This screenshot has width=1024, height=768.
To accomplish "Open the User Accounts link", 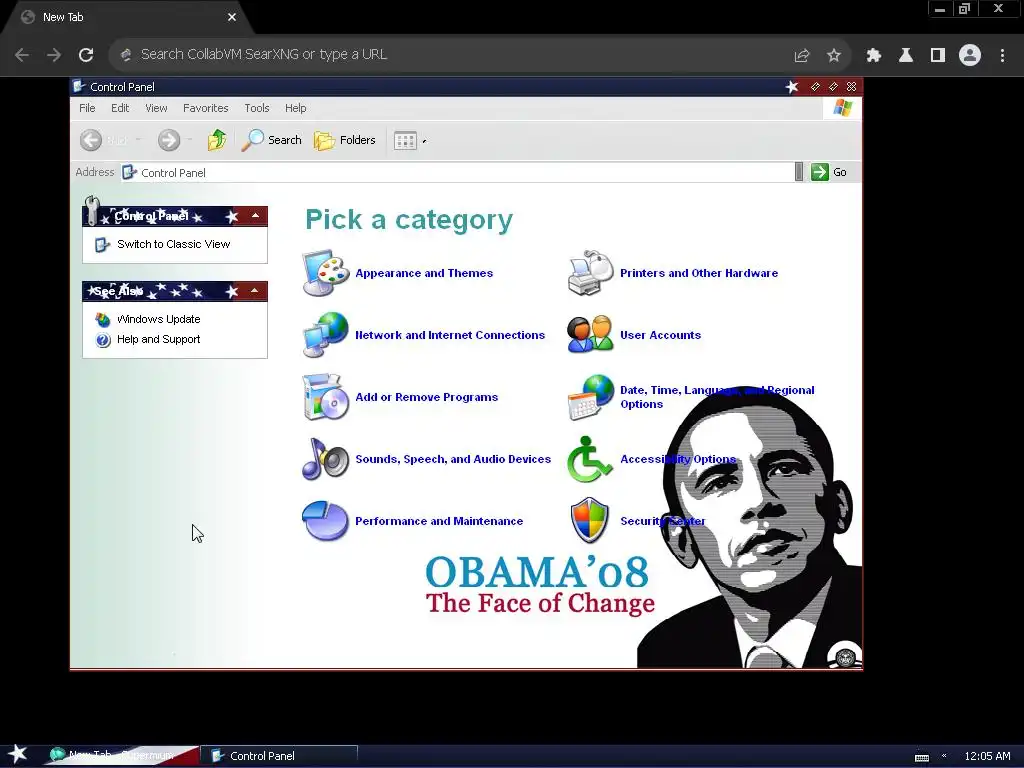I will click(660, 335).
